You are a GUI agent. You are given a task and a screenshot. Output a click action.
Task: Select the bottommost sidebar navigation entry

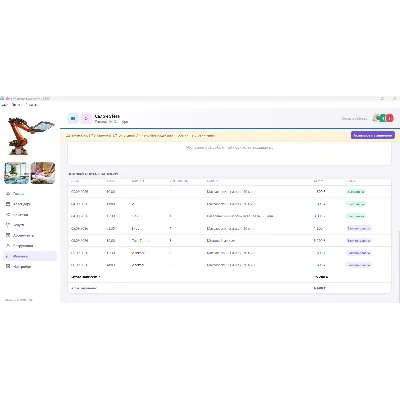(x=29, y=267)
